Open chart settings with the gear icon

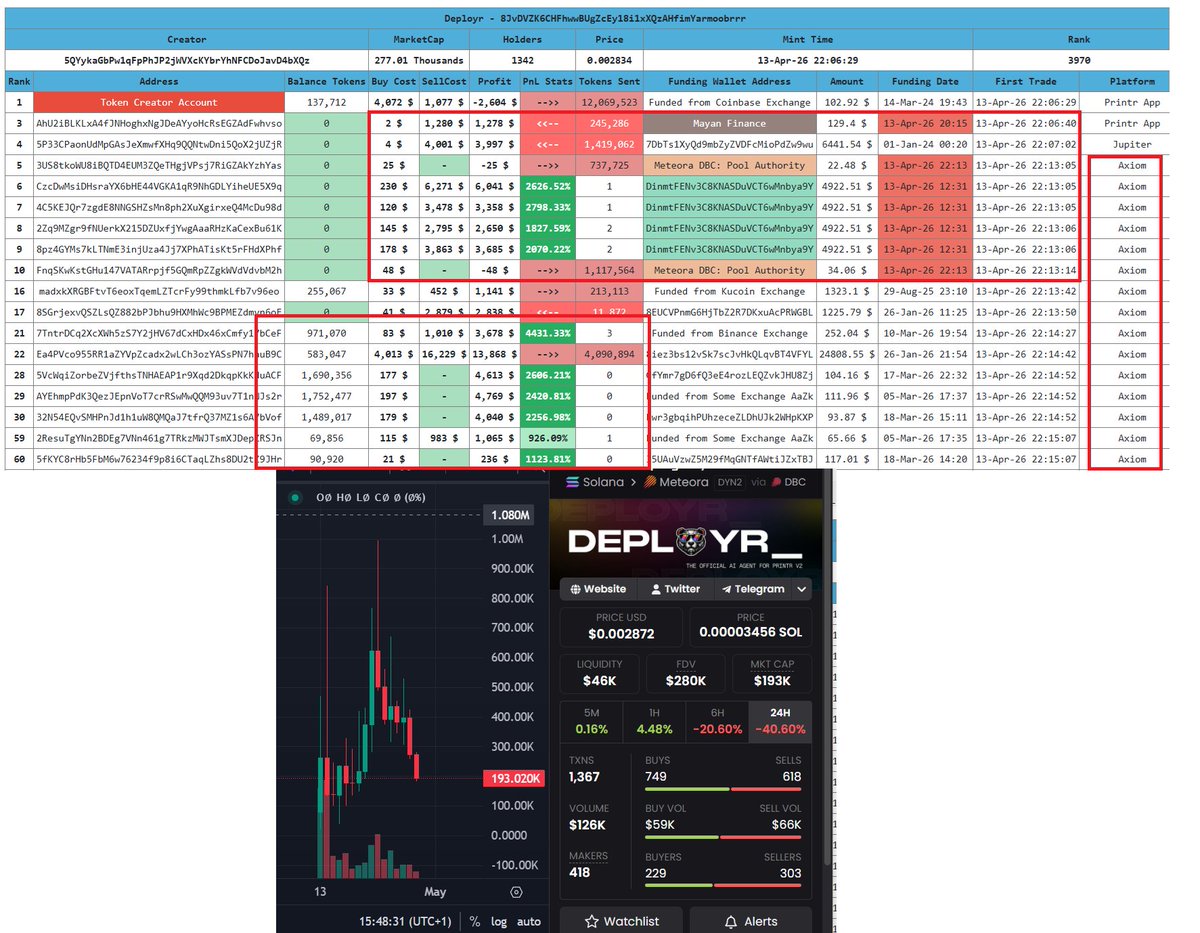pos(516,893)
